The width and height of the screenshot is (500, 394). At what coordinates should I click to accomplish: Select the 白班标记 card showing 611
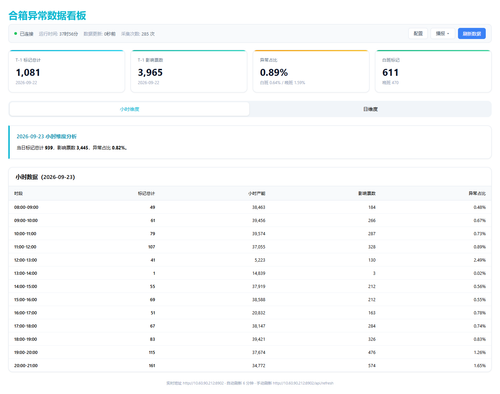433,71
